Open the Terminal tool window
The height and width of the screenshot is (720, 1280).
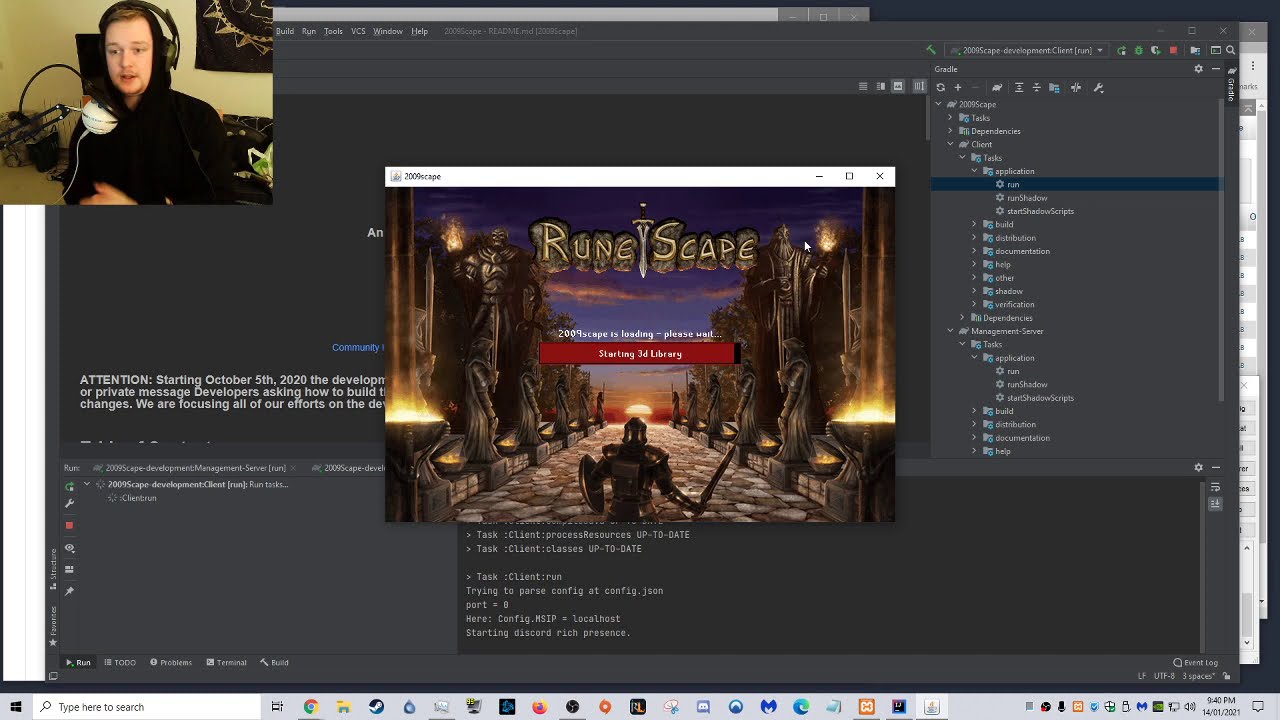pyautogui.click(x=226, y=662)
